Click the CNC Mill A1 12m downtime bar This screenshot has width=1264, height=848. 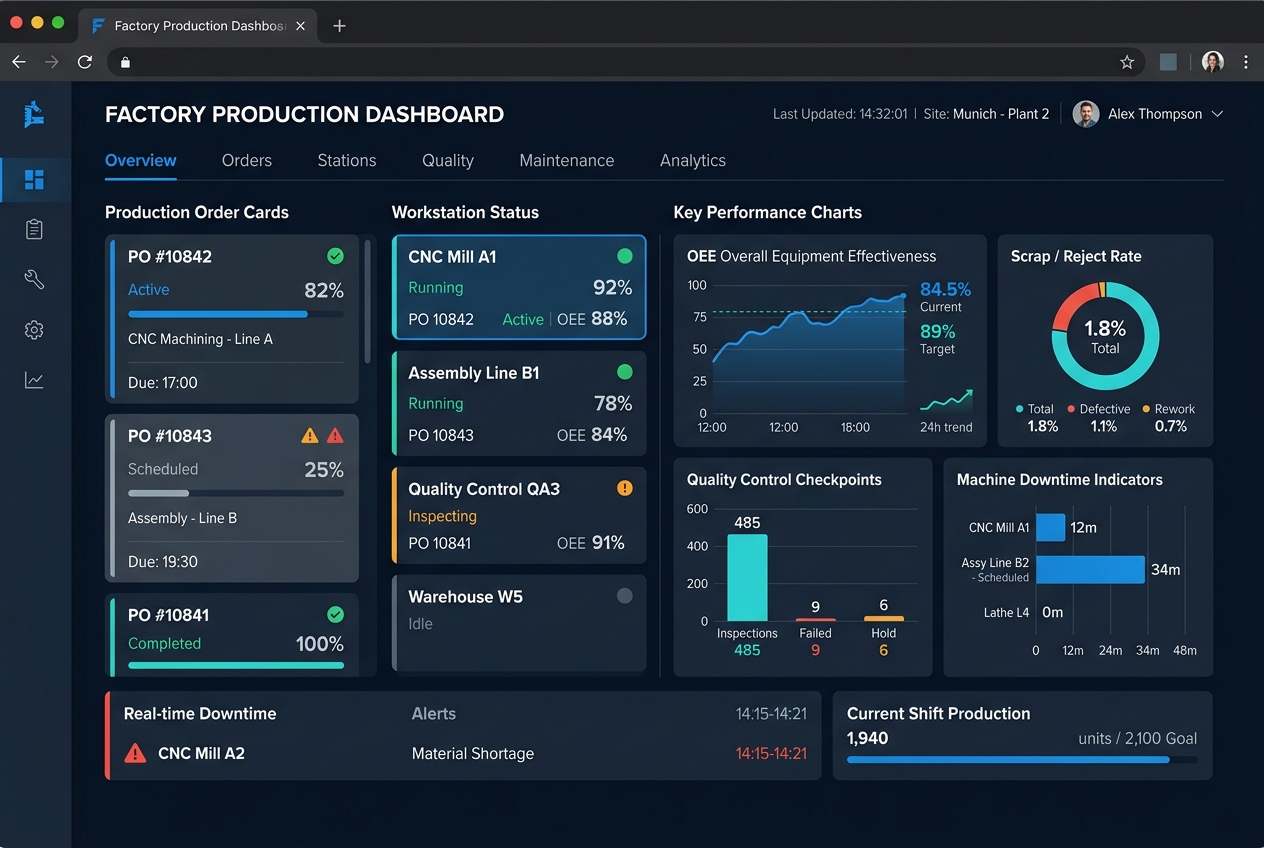tap(1050, 527)
